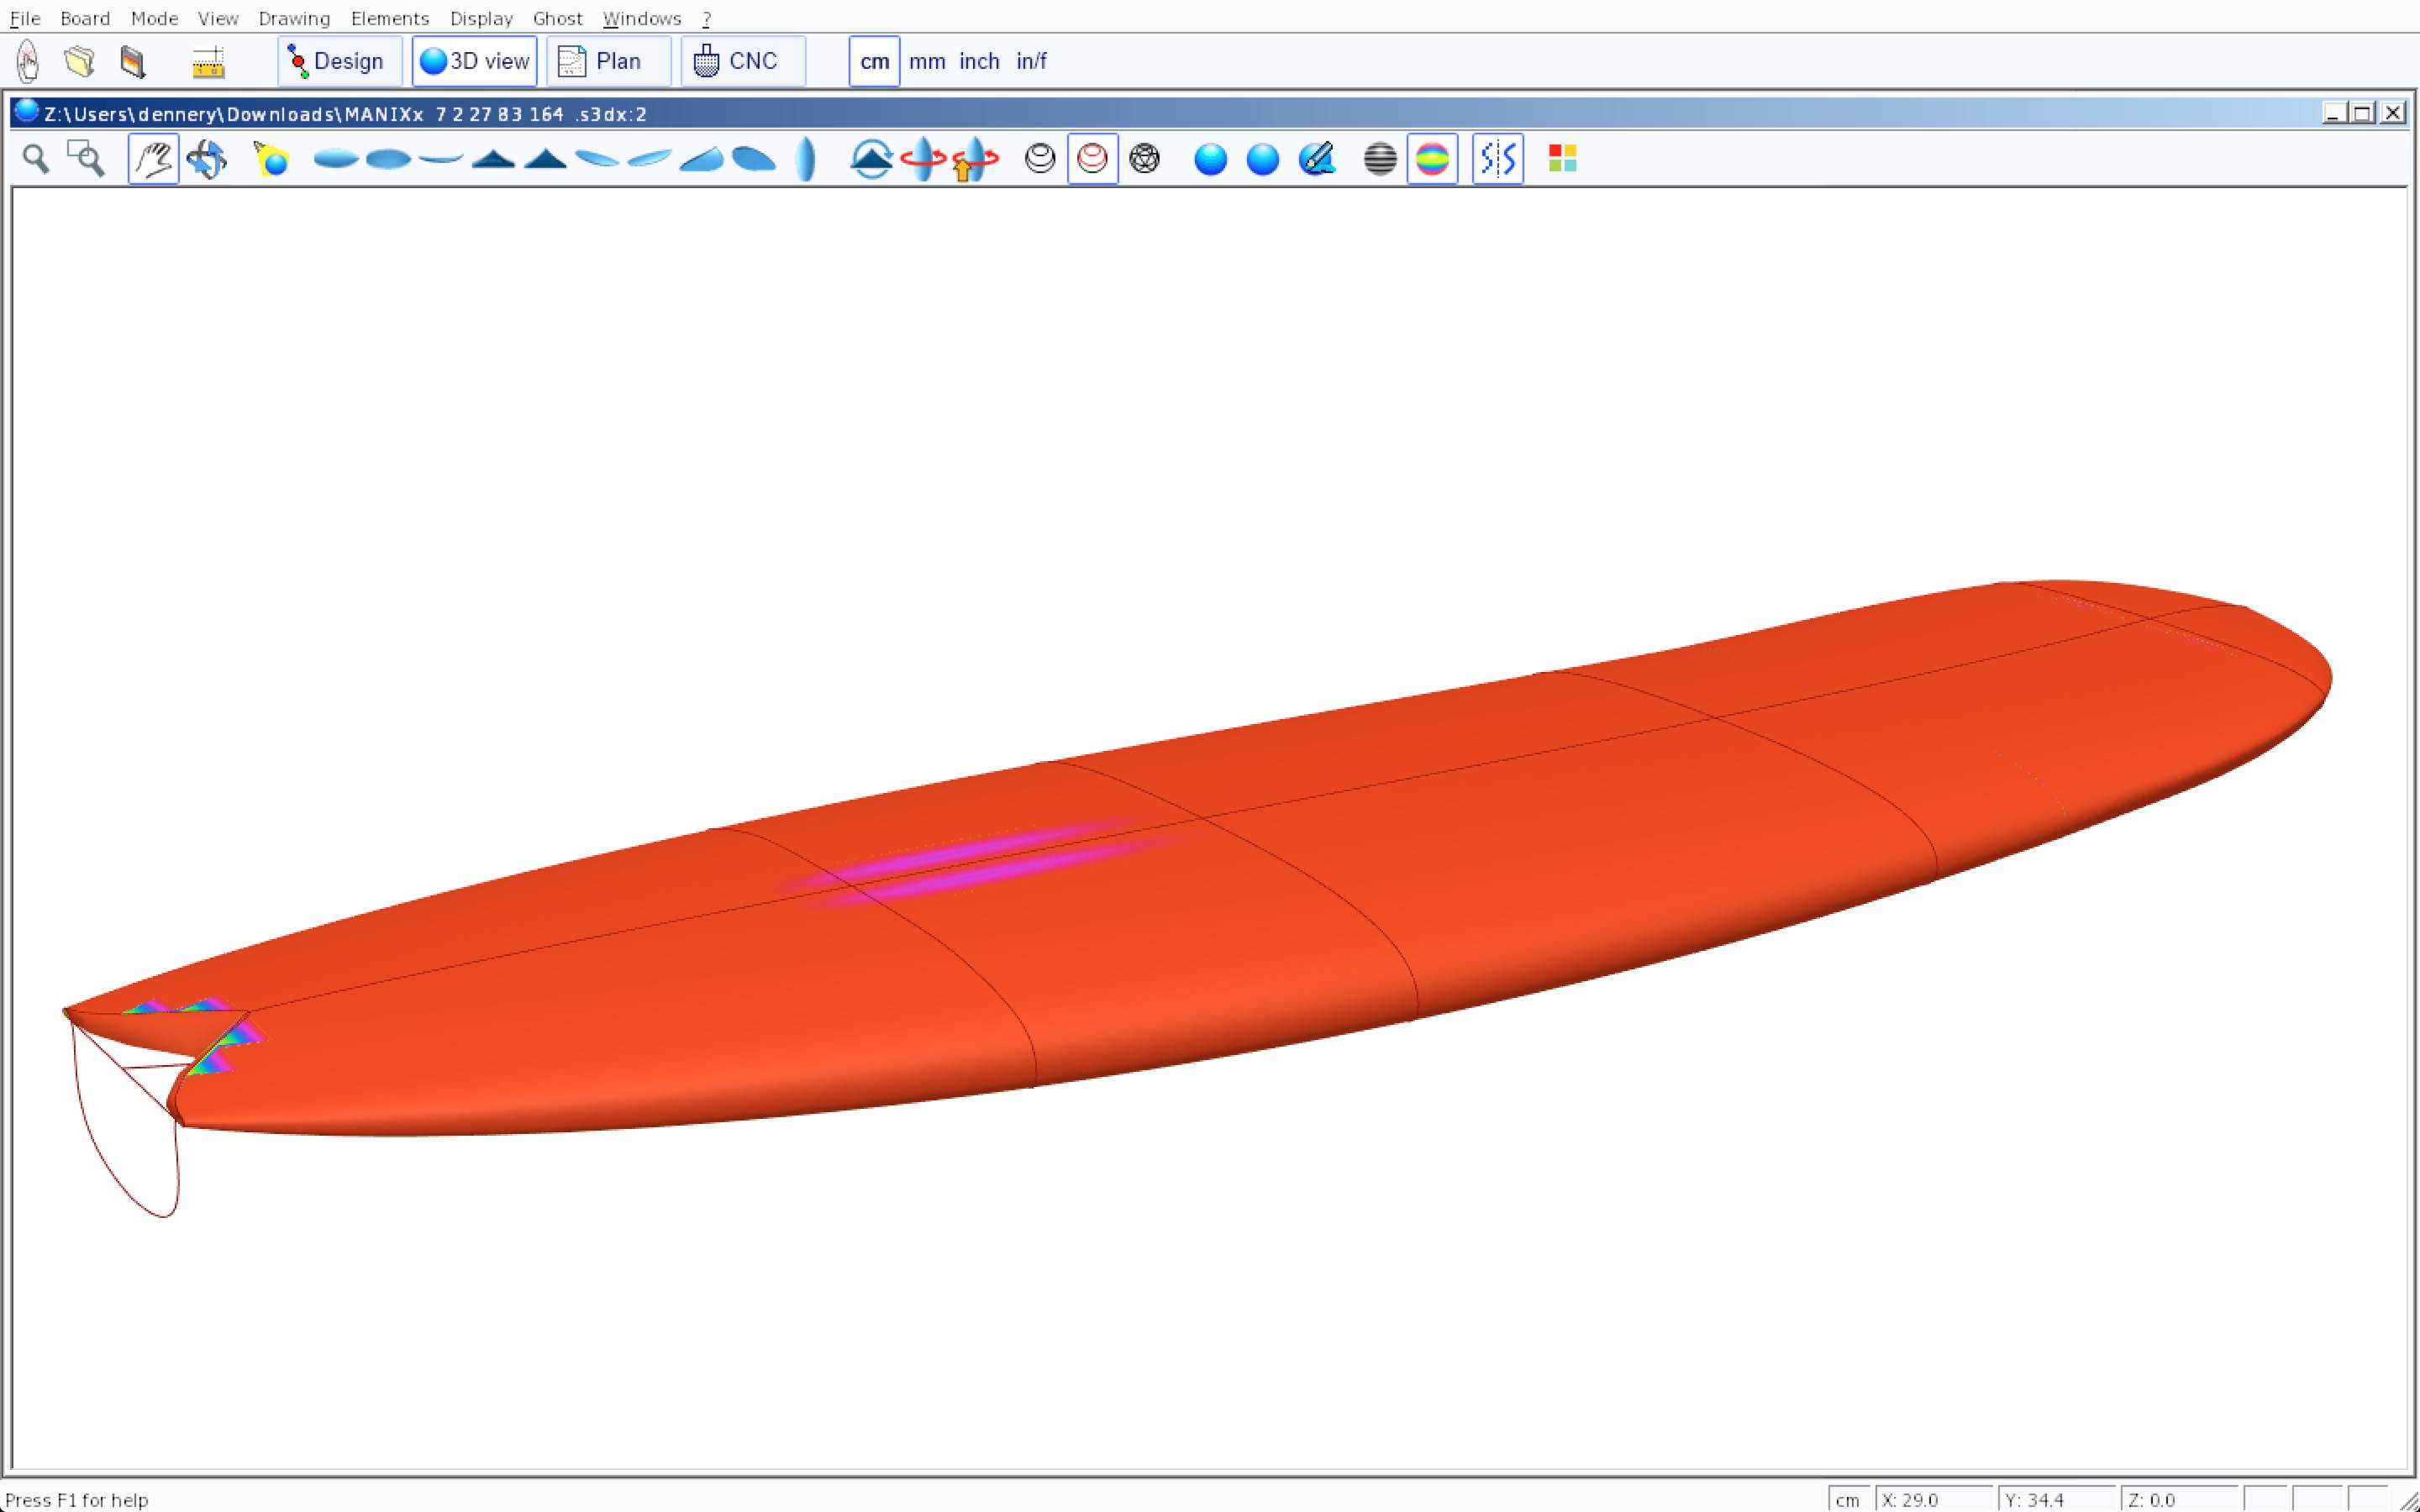Open the Elements menu
Screen dimensions: 2420x1512
tap(389, 19)
